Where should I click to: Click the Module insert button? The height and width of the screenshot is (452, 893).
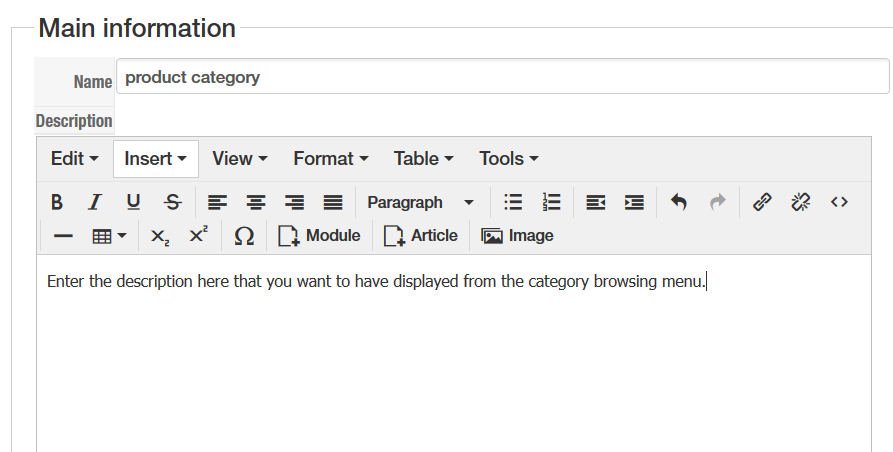pos(320,236)
